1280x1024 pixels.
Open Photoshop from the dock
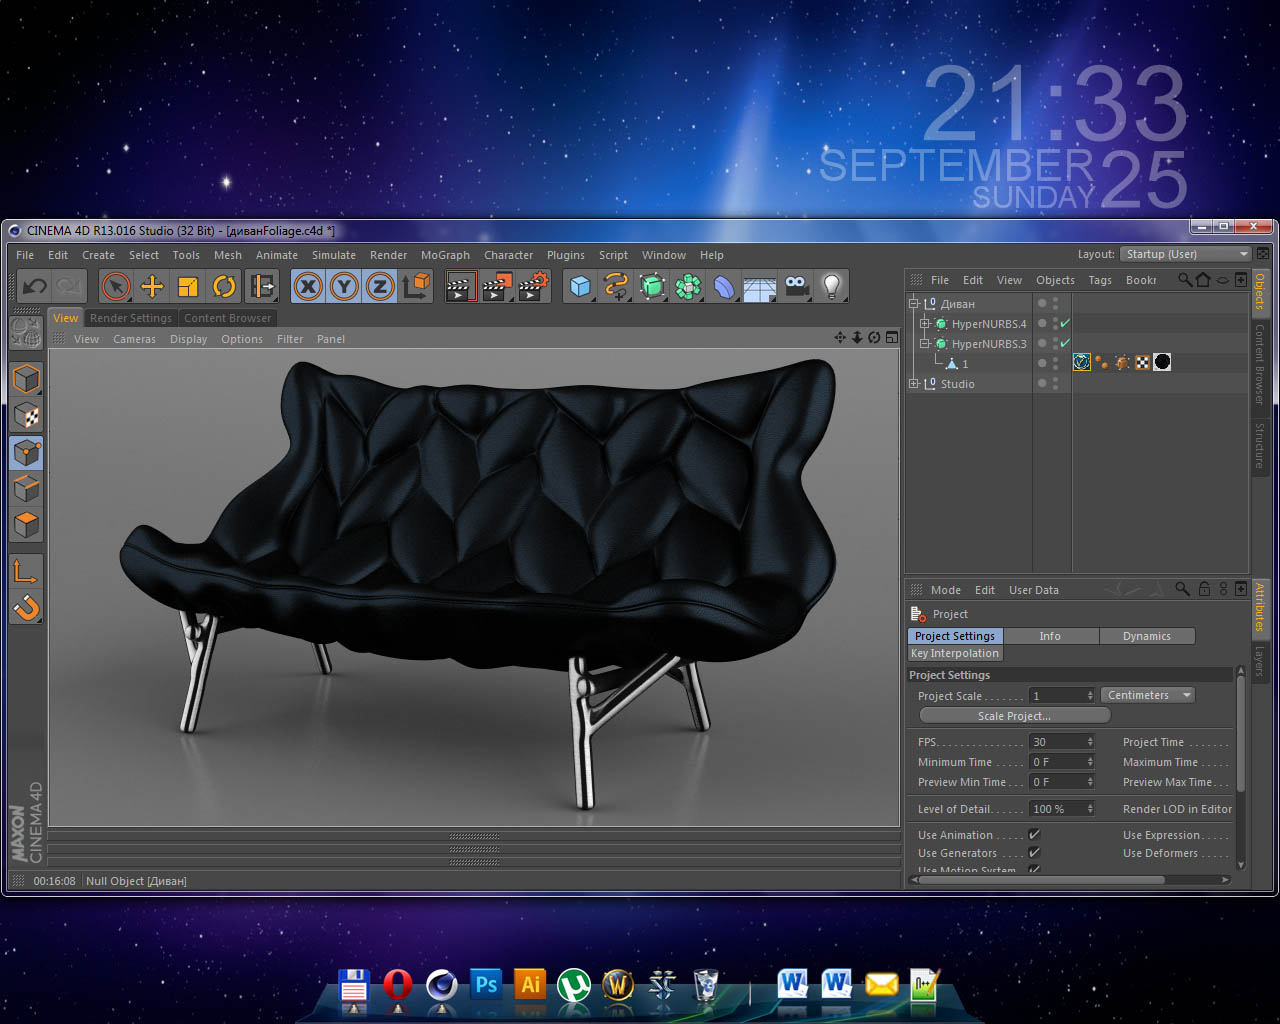[x=486, y=985]
